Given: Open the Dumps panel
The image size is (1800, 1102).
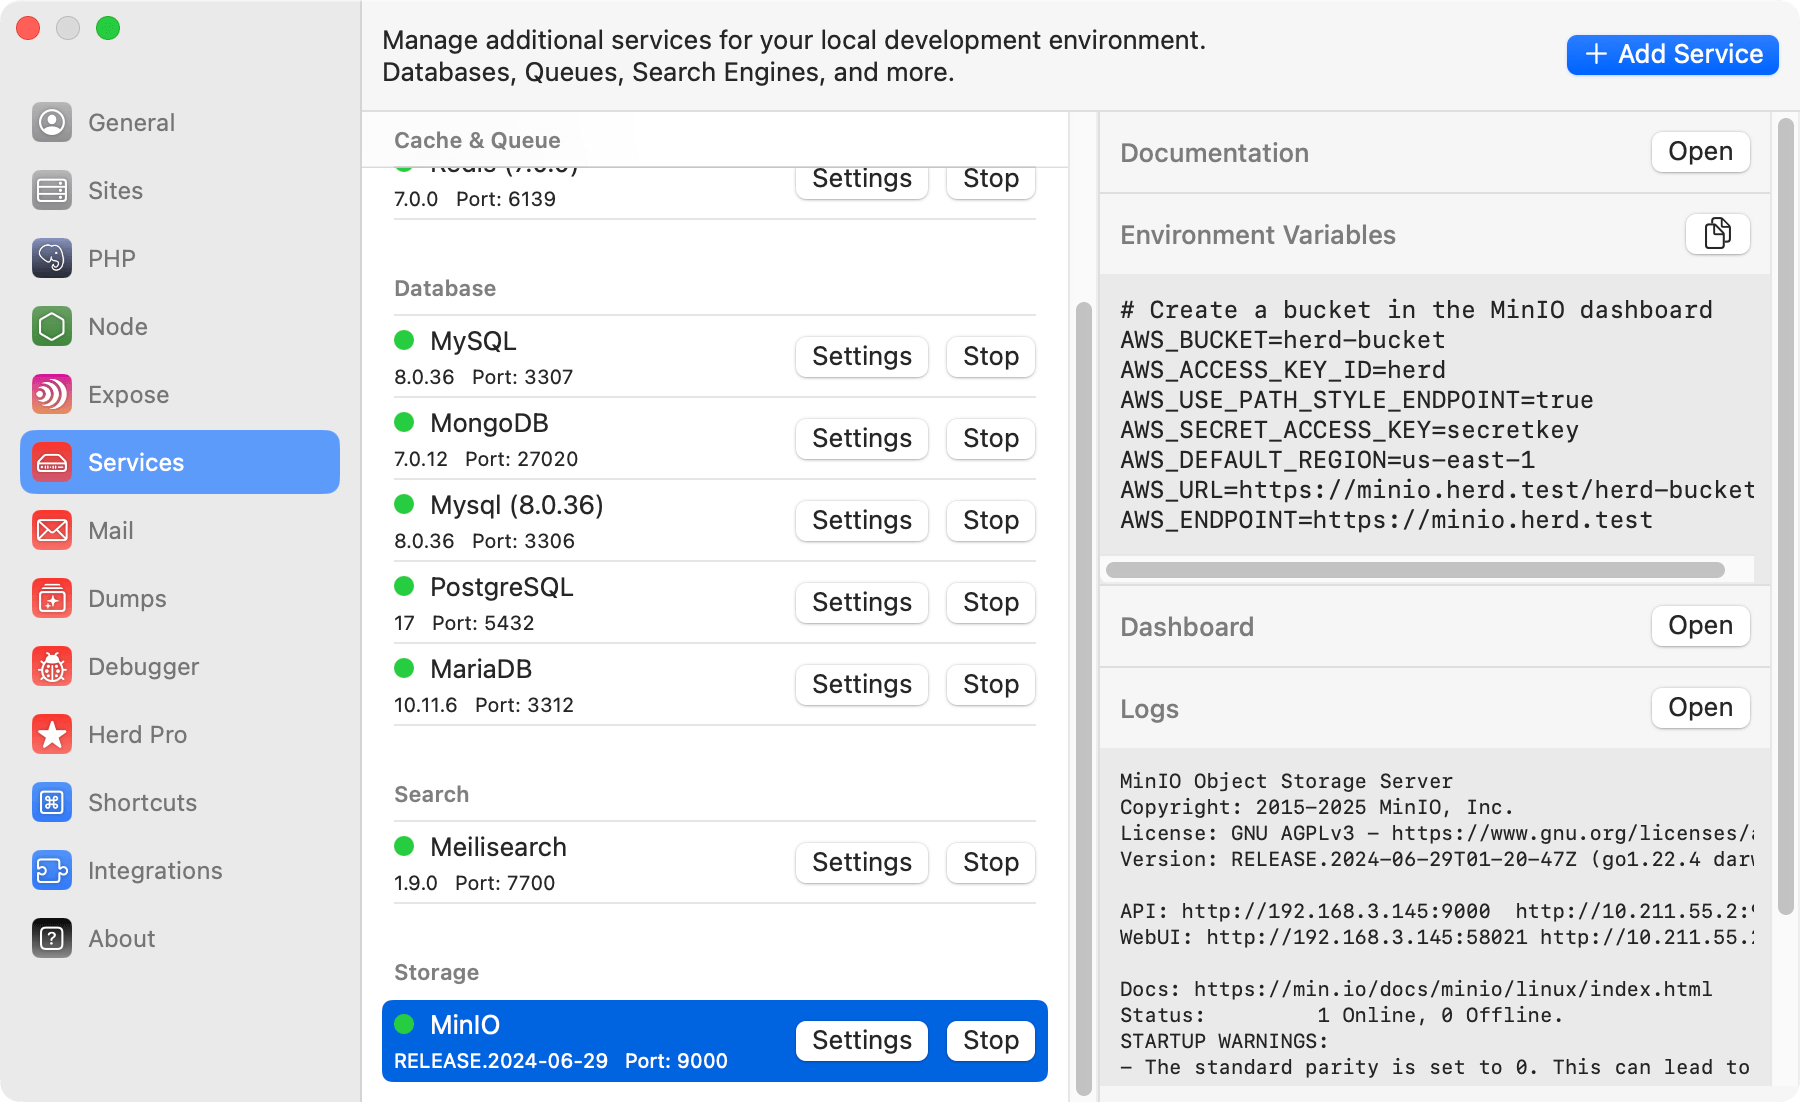Looking at the screenshot, I should coord(126,598).
